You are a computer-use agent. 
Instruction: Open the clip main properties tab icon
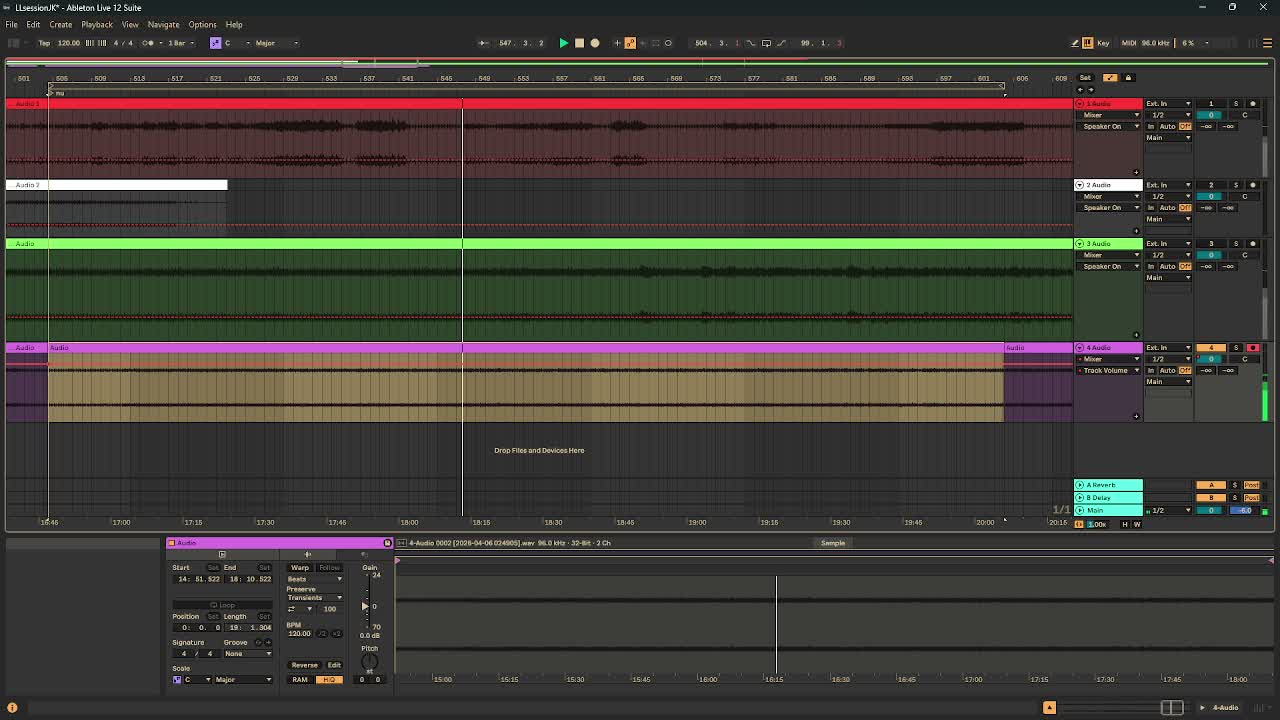222,554
